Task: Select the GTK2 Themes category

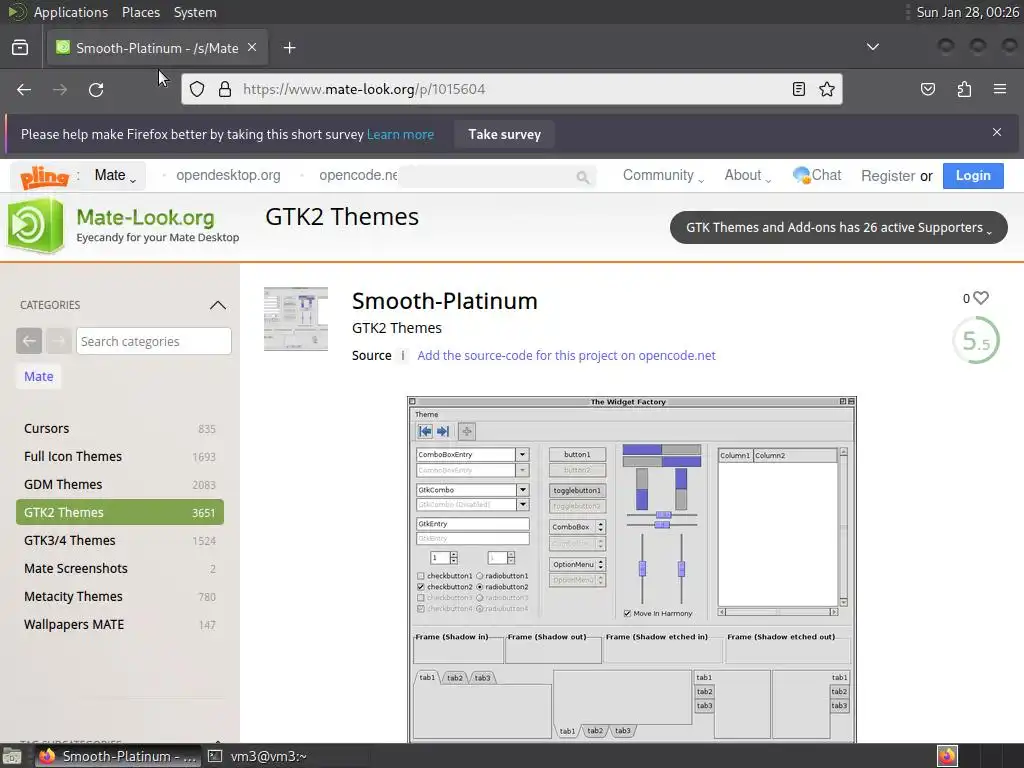Action: [120, 513]
